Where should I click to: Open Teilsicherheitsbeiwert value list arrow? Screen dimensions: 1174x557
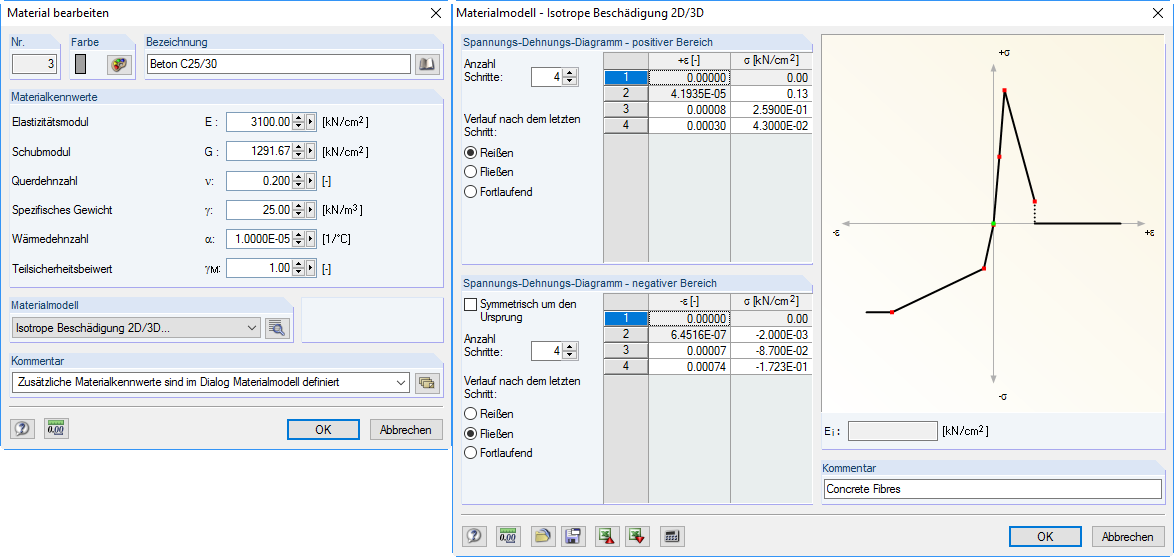tap(311, 267)
